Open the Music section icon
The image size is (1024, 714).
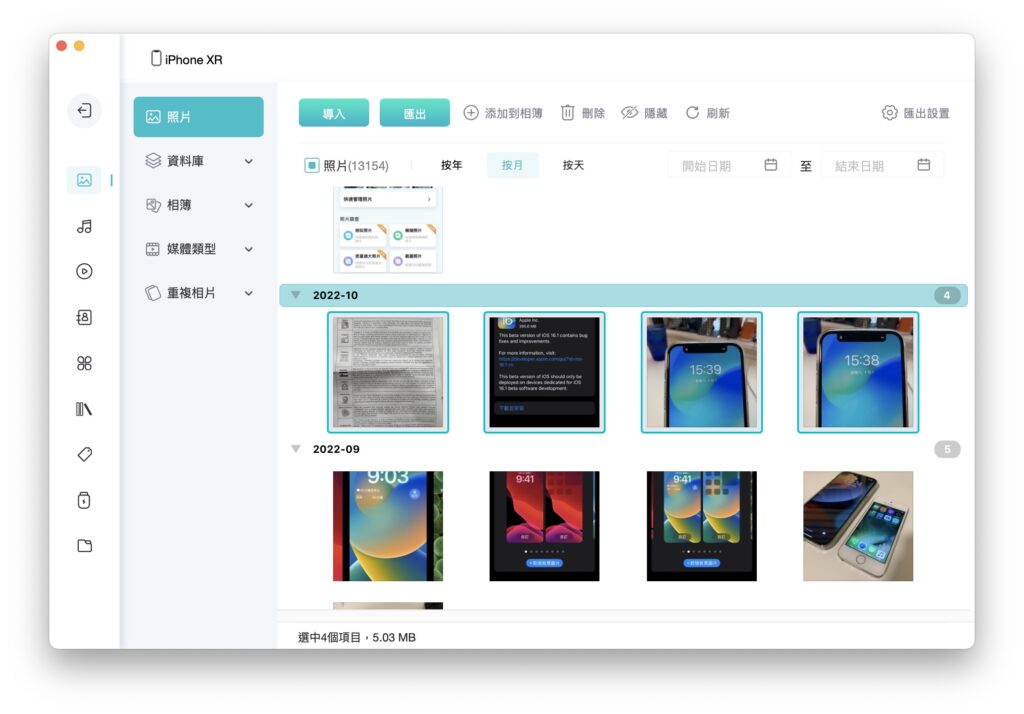click(x=84, y=226)
